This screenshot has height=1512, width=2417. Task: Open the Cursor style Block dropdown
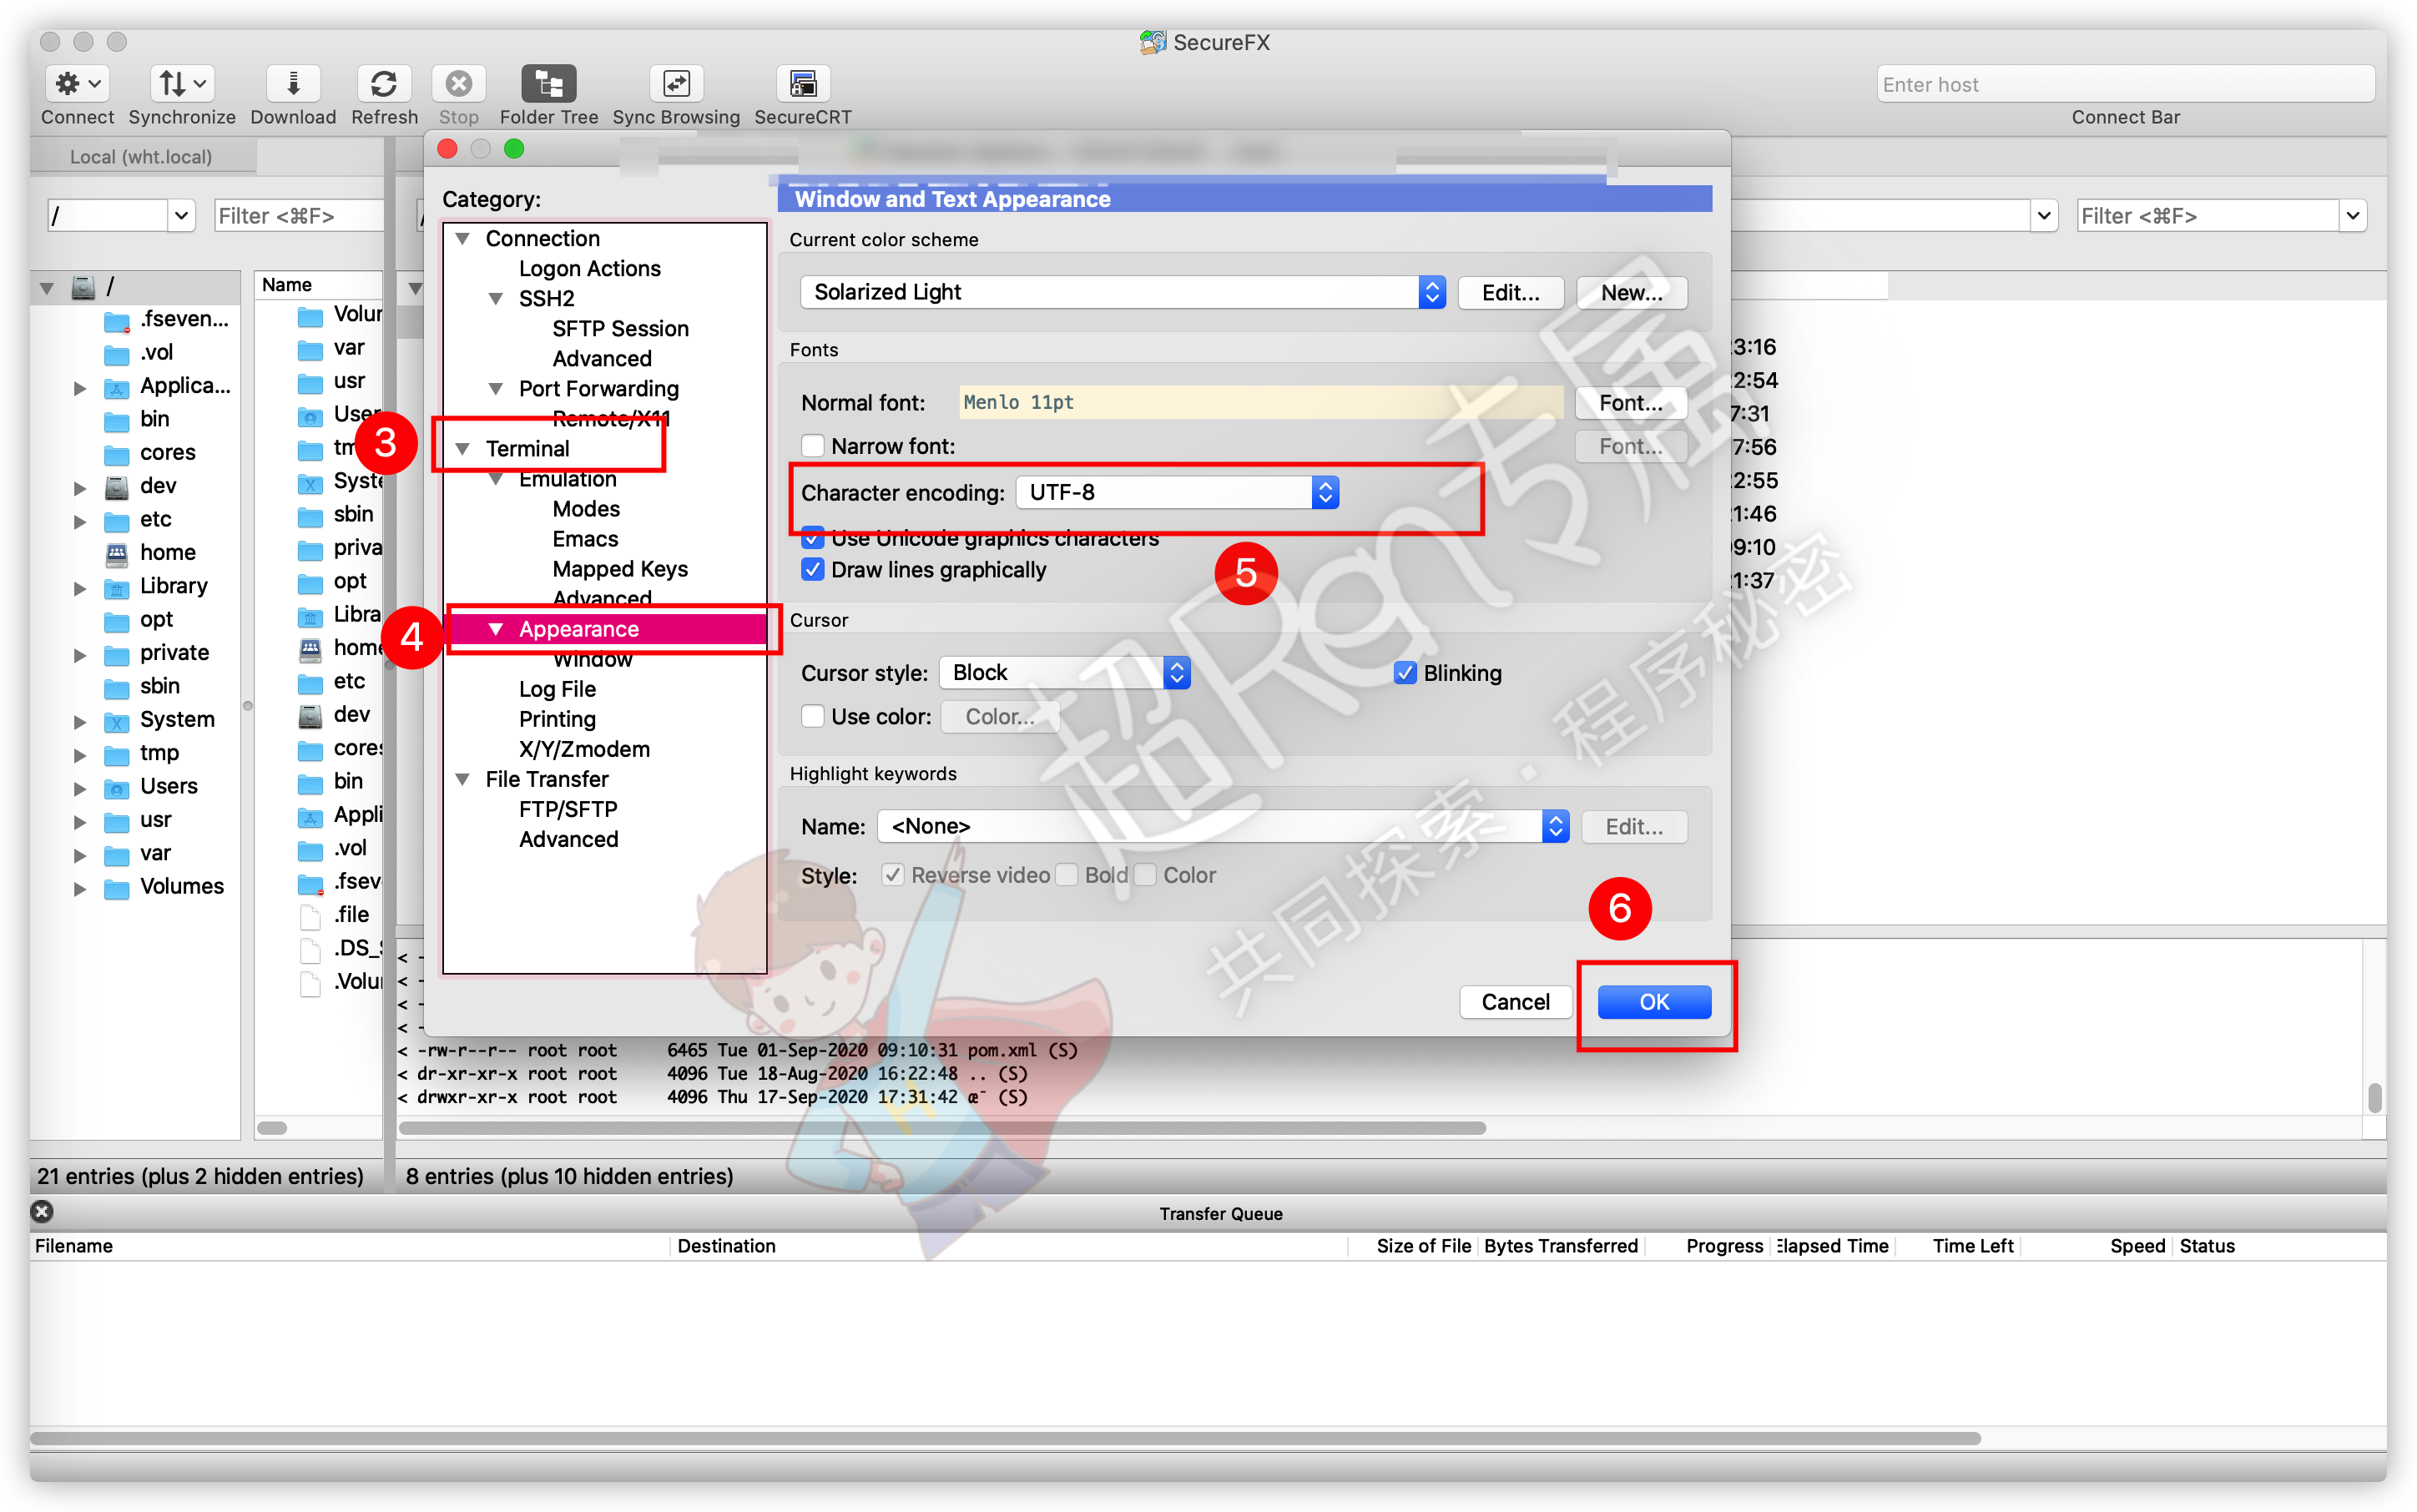pos(1065,673)
